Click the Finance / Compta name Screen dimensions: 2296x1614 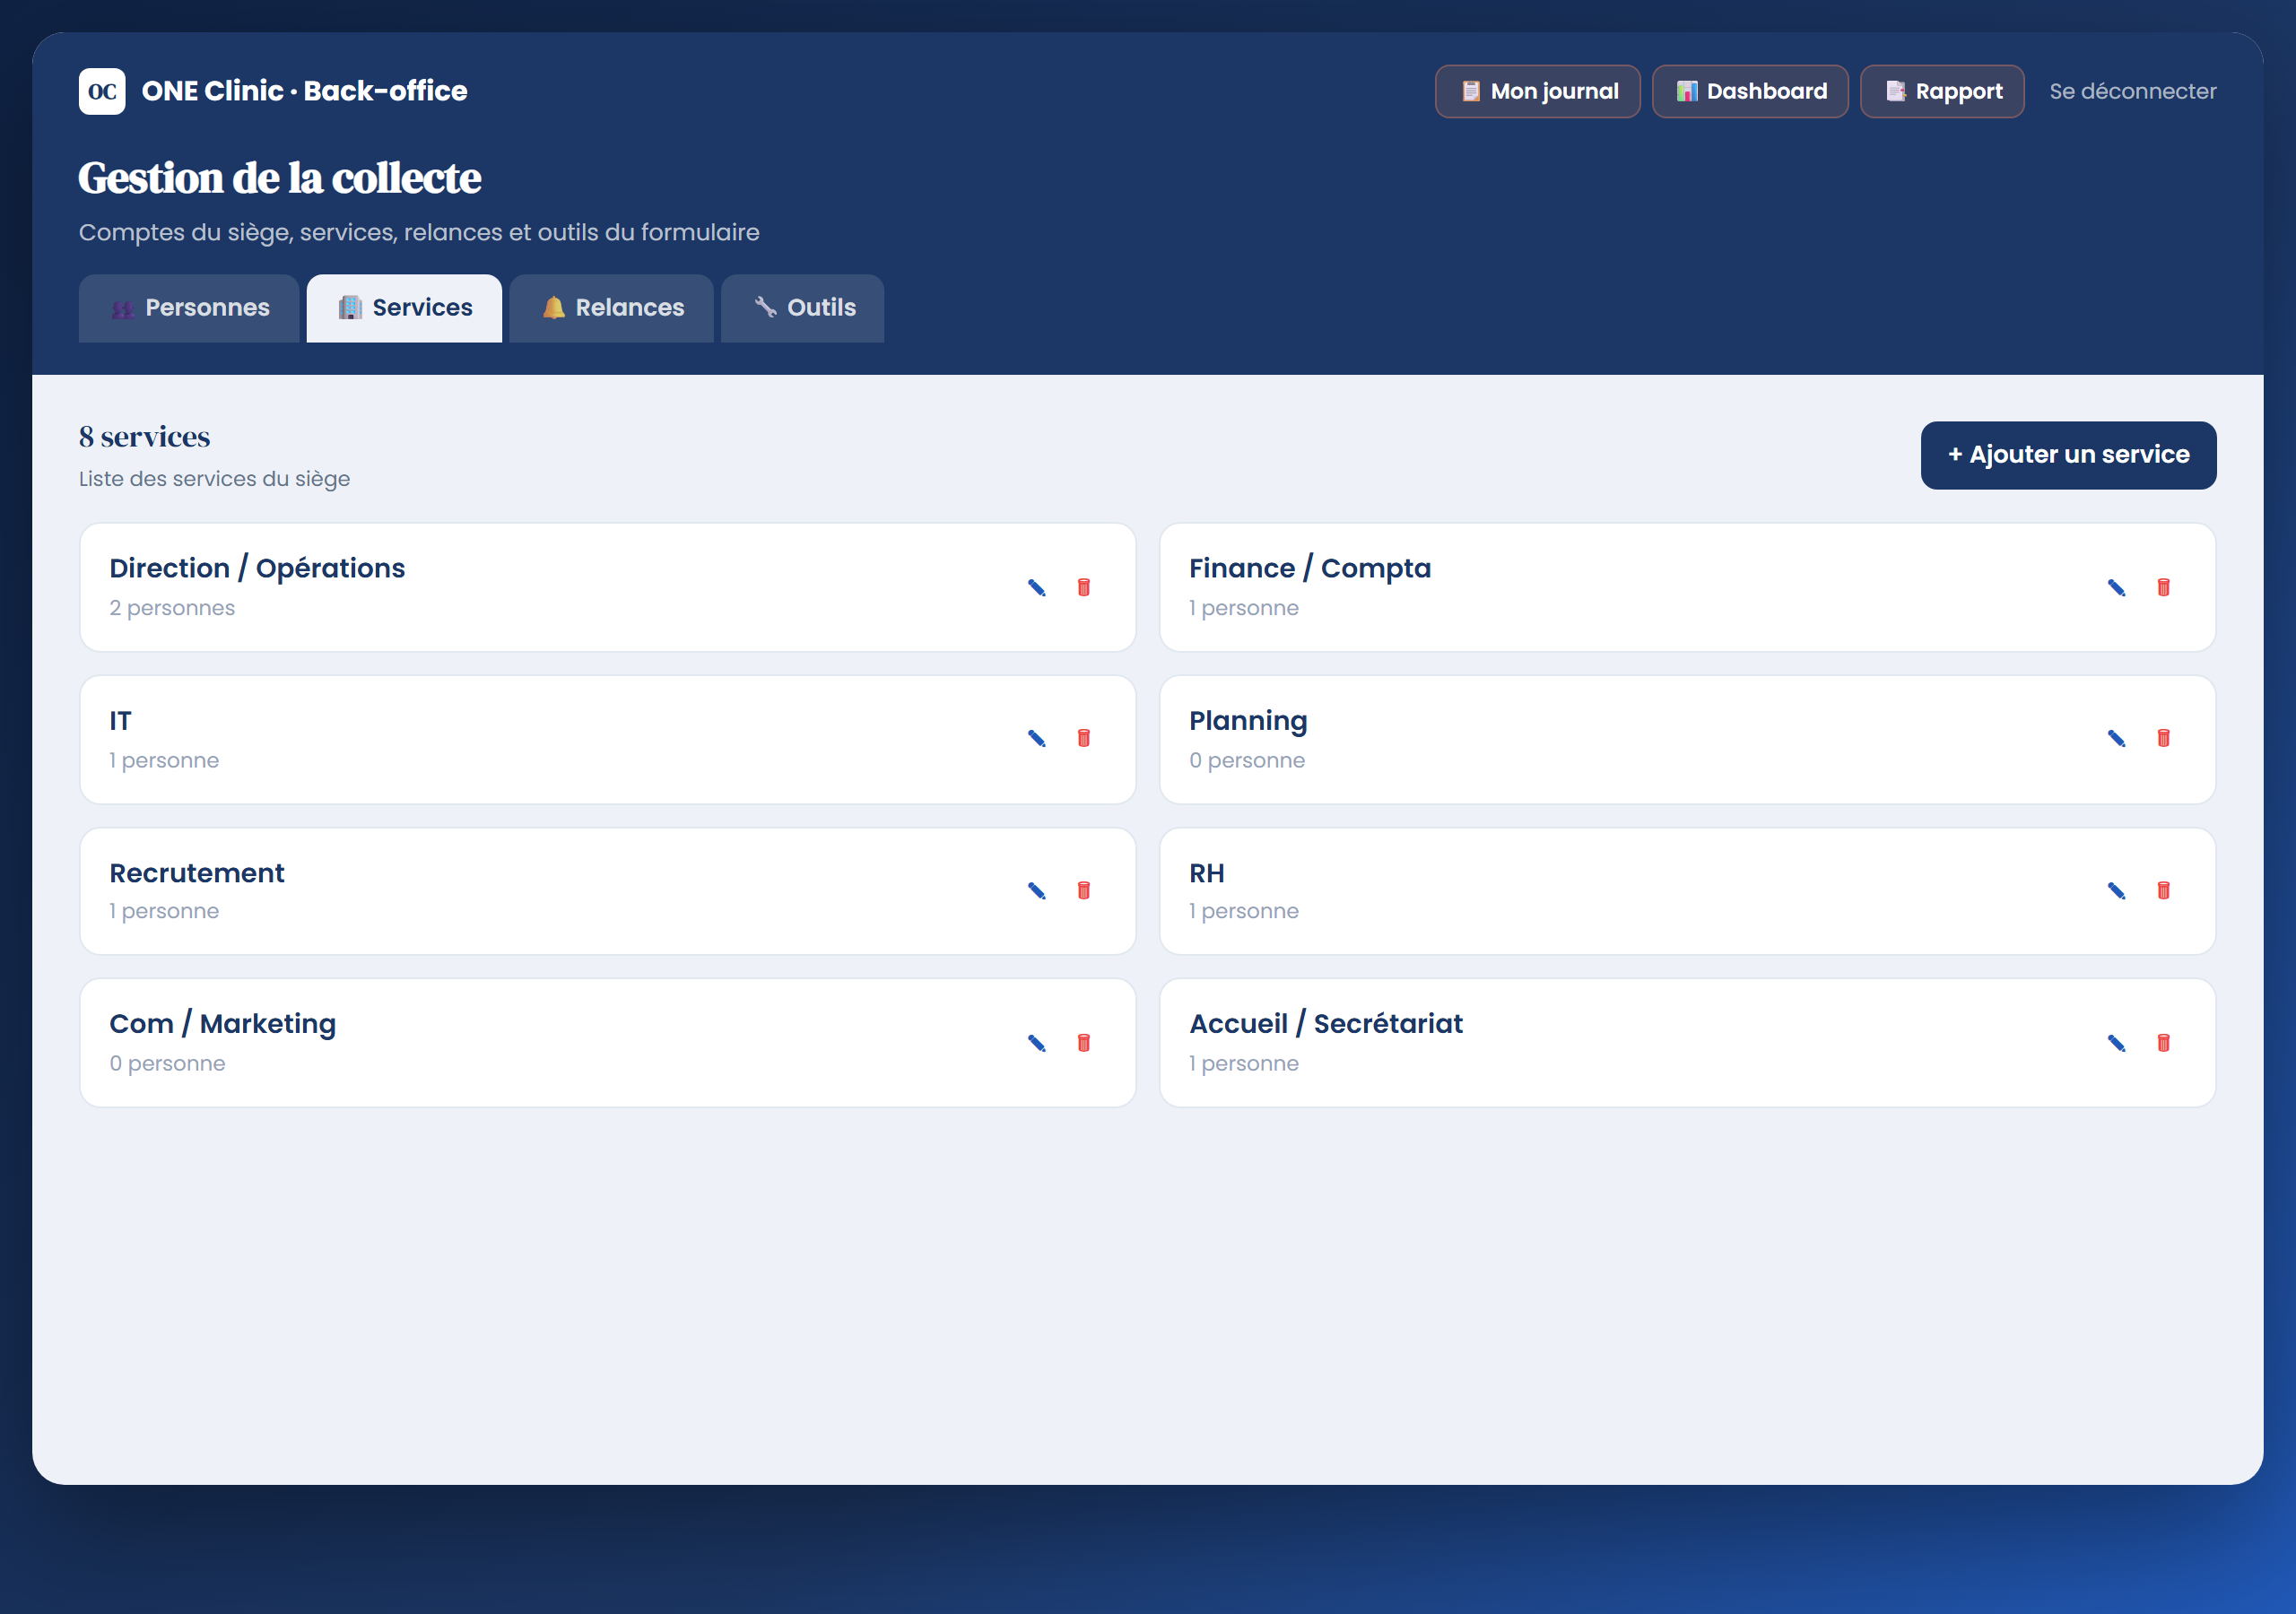(1310, 568)
